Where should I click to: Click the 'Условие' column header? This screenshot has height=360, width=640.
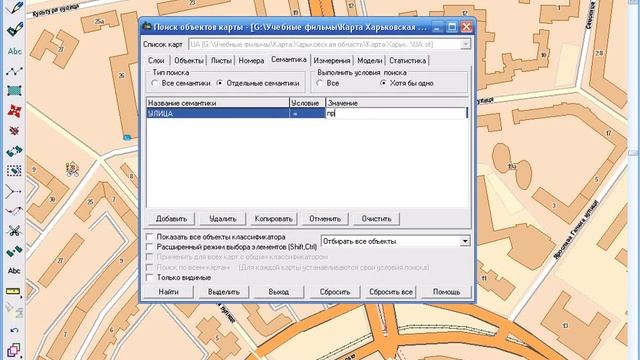point(307,103)
